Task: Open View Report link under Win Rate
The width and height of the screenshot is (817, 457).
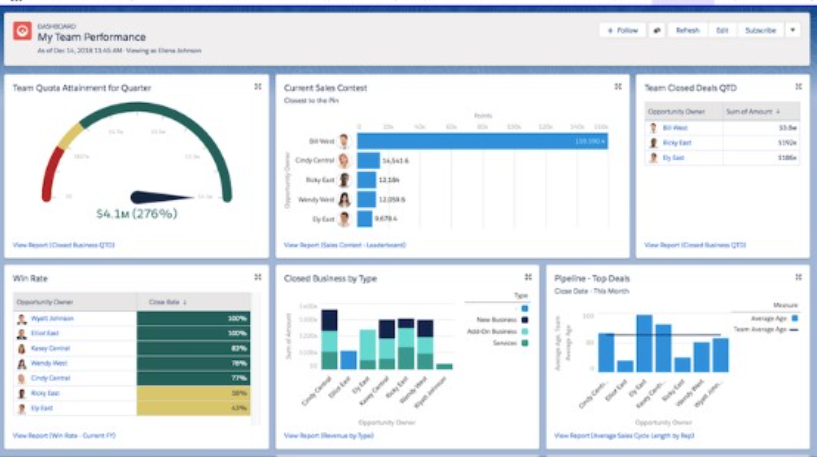Action: [x=65, y=436]
